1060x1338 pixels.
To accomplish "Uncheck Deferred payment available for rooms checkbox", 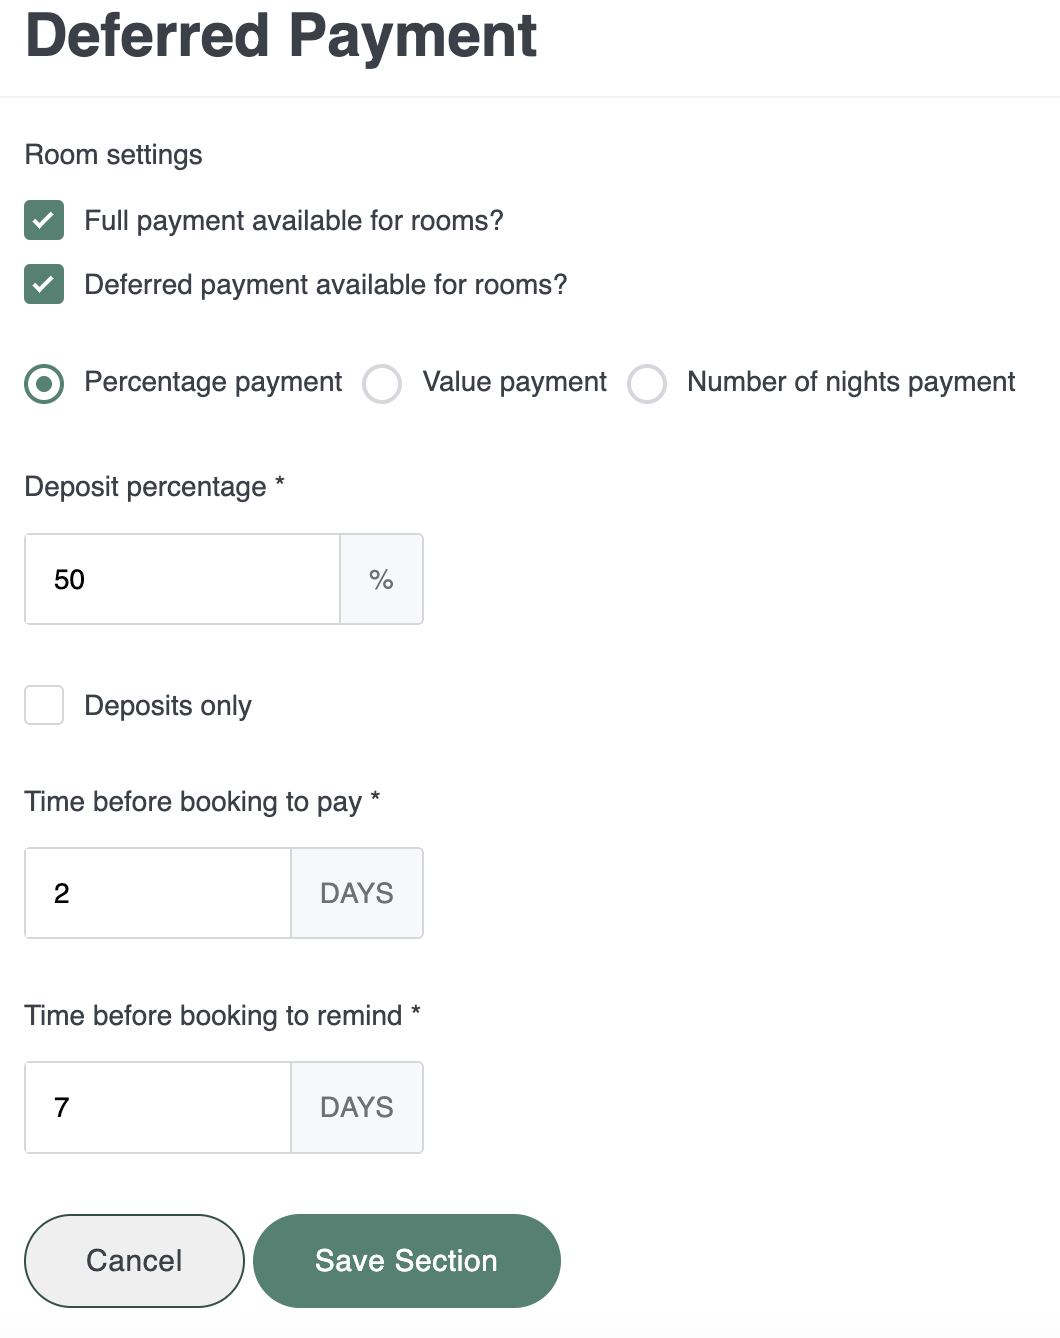I will pyautogui.click(x=44, y=284).
